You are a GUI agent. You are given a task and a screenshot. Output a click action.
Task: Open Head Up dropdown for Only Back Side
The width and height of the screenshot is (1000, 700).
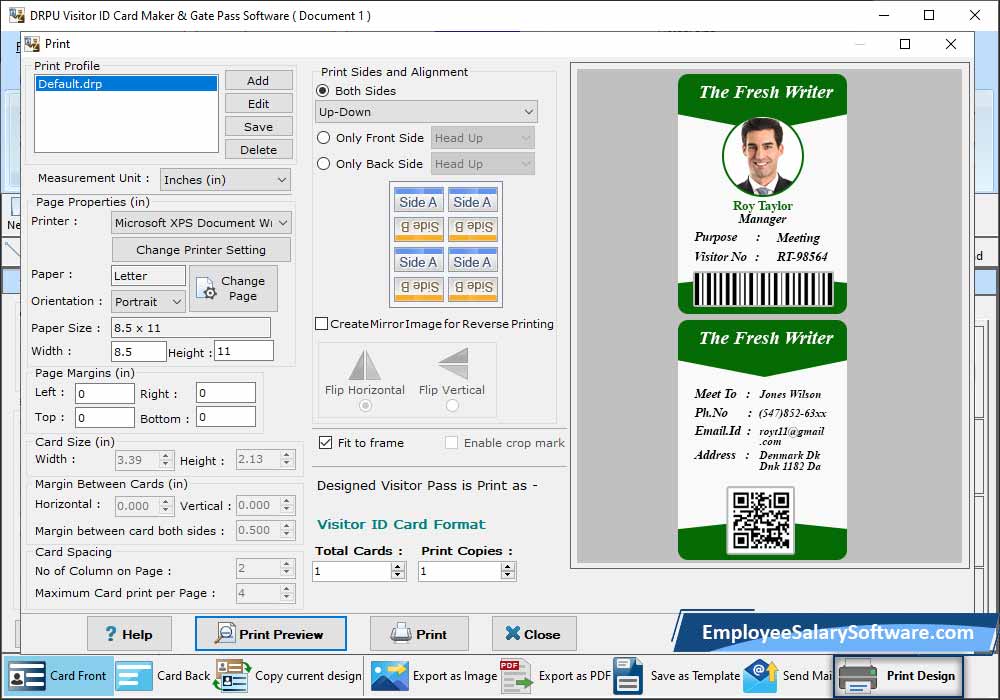(x=483, y=164)
